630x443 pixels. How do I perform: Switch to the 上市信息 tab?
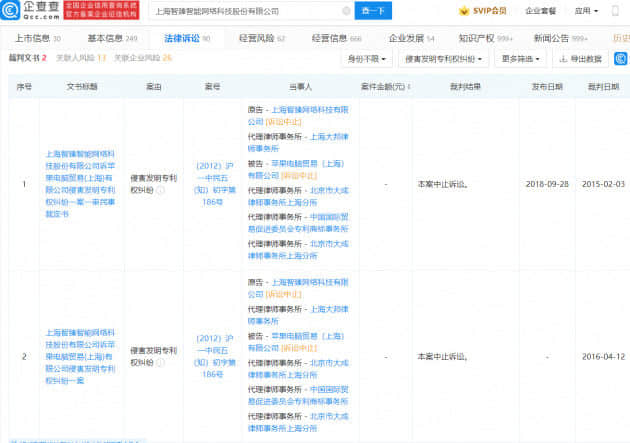[x=38, y=38]
